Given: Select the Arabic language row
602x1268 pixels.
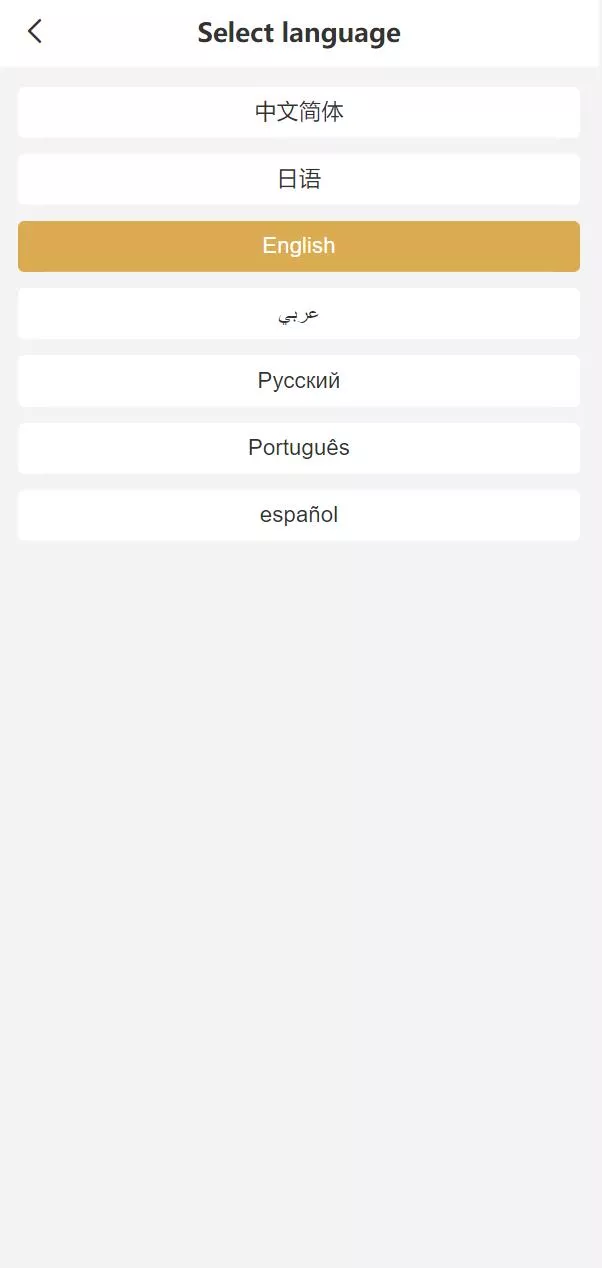Looking at the screenshot, I should 299,314.
